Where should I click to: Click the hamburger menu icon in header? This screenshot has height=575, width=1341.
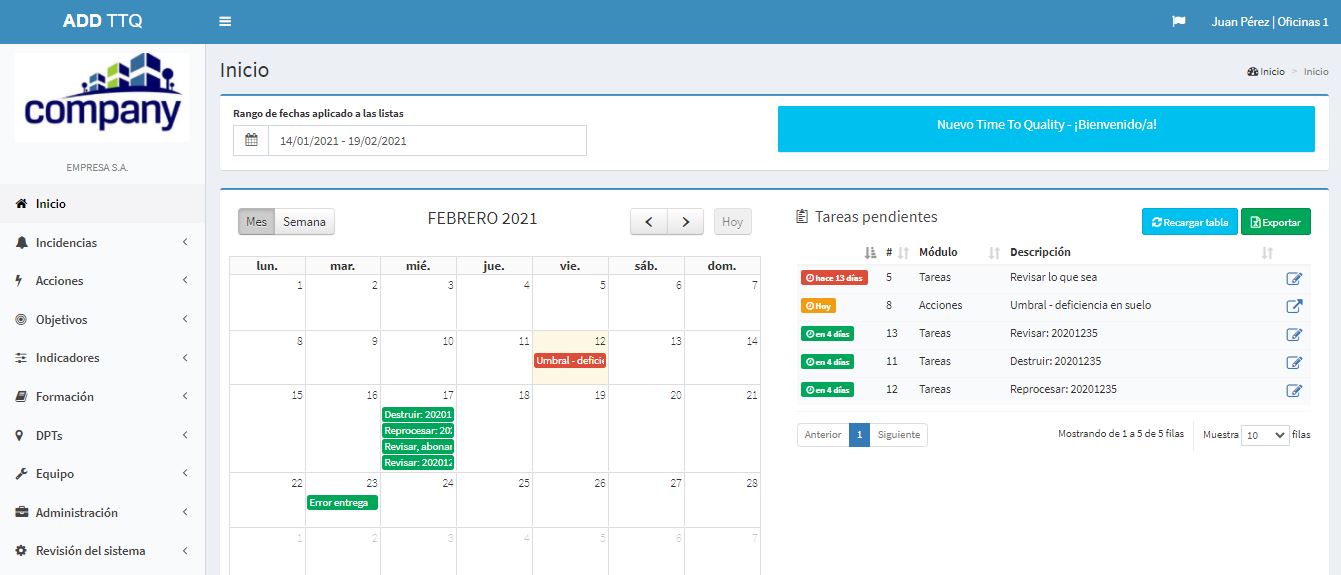(225, 21)
